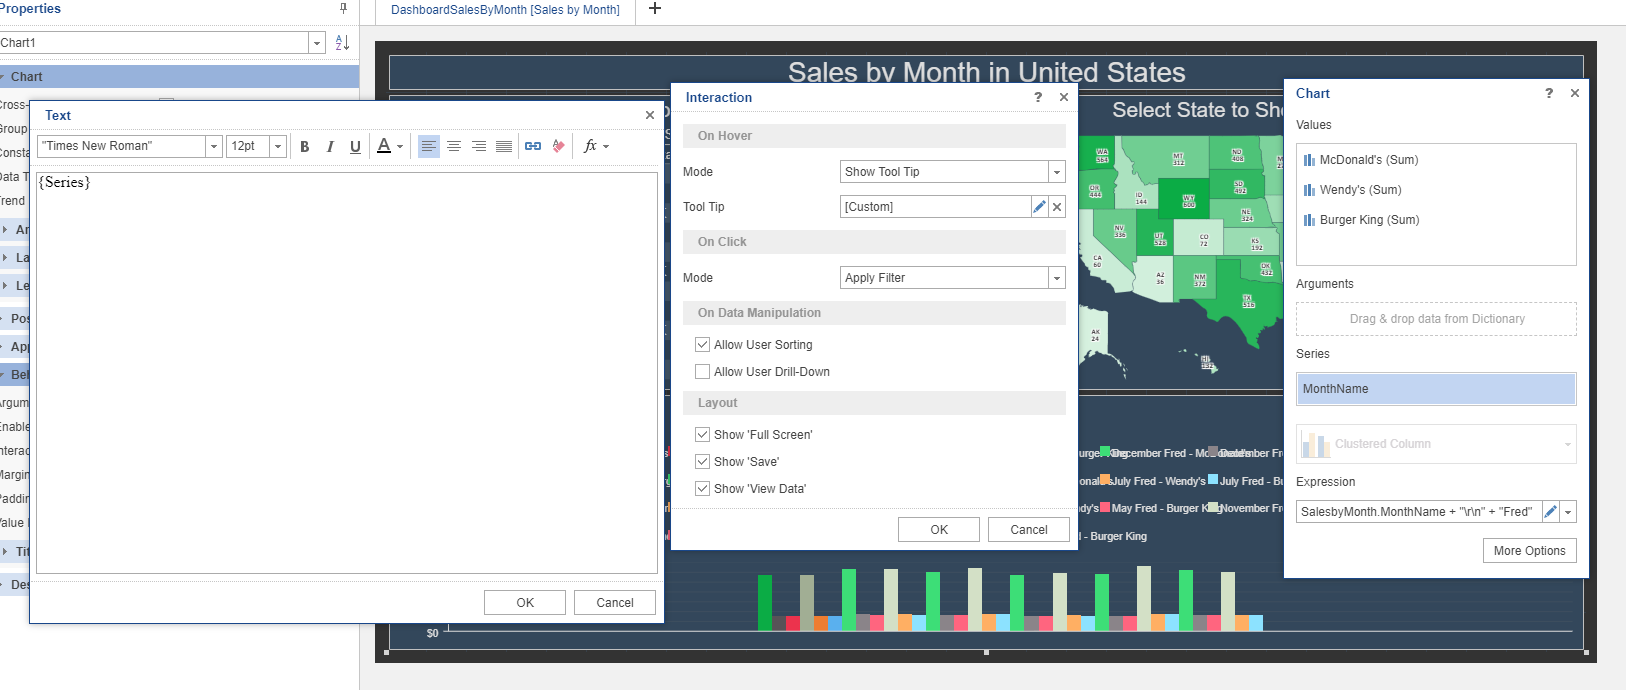Click into the {Series} text area
The width and height of the screenshot is (1626, 690).
coord(347,373)
